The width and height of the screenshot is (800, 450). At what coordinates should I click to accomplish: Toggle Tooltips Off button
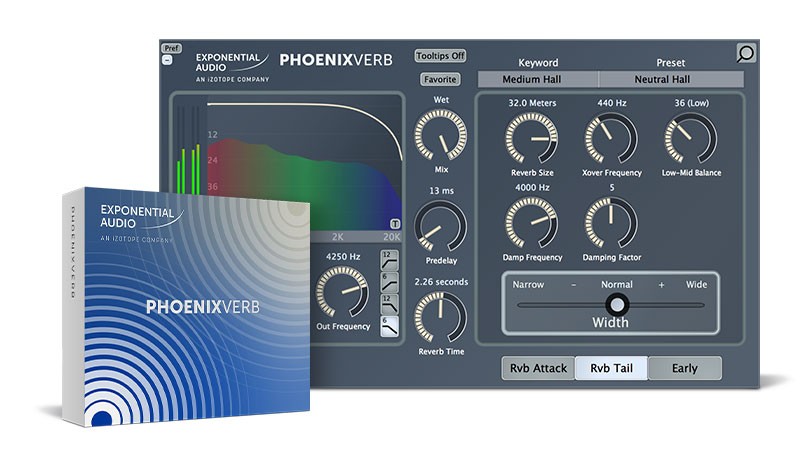pos(440,56)
